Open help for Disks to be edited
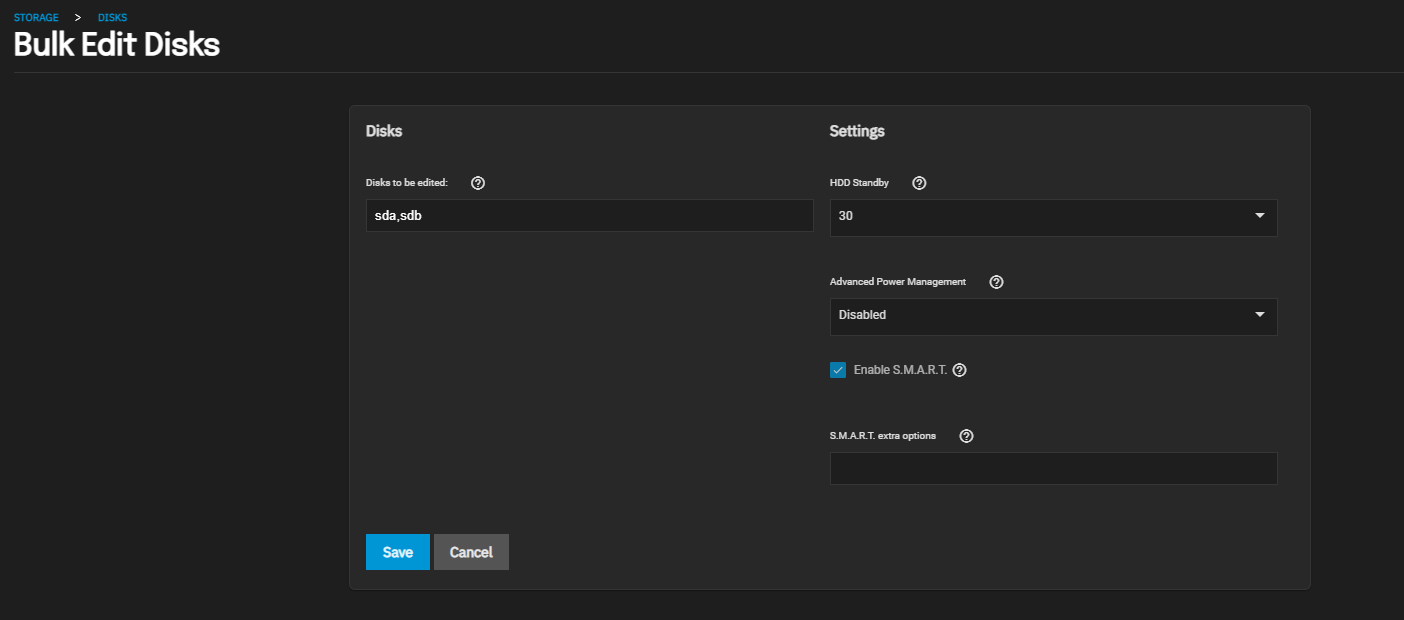 click(478, 183)
